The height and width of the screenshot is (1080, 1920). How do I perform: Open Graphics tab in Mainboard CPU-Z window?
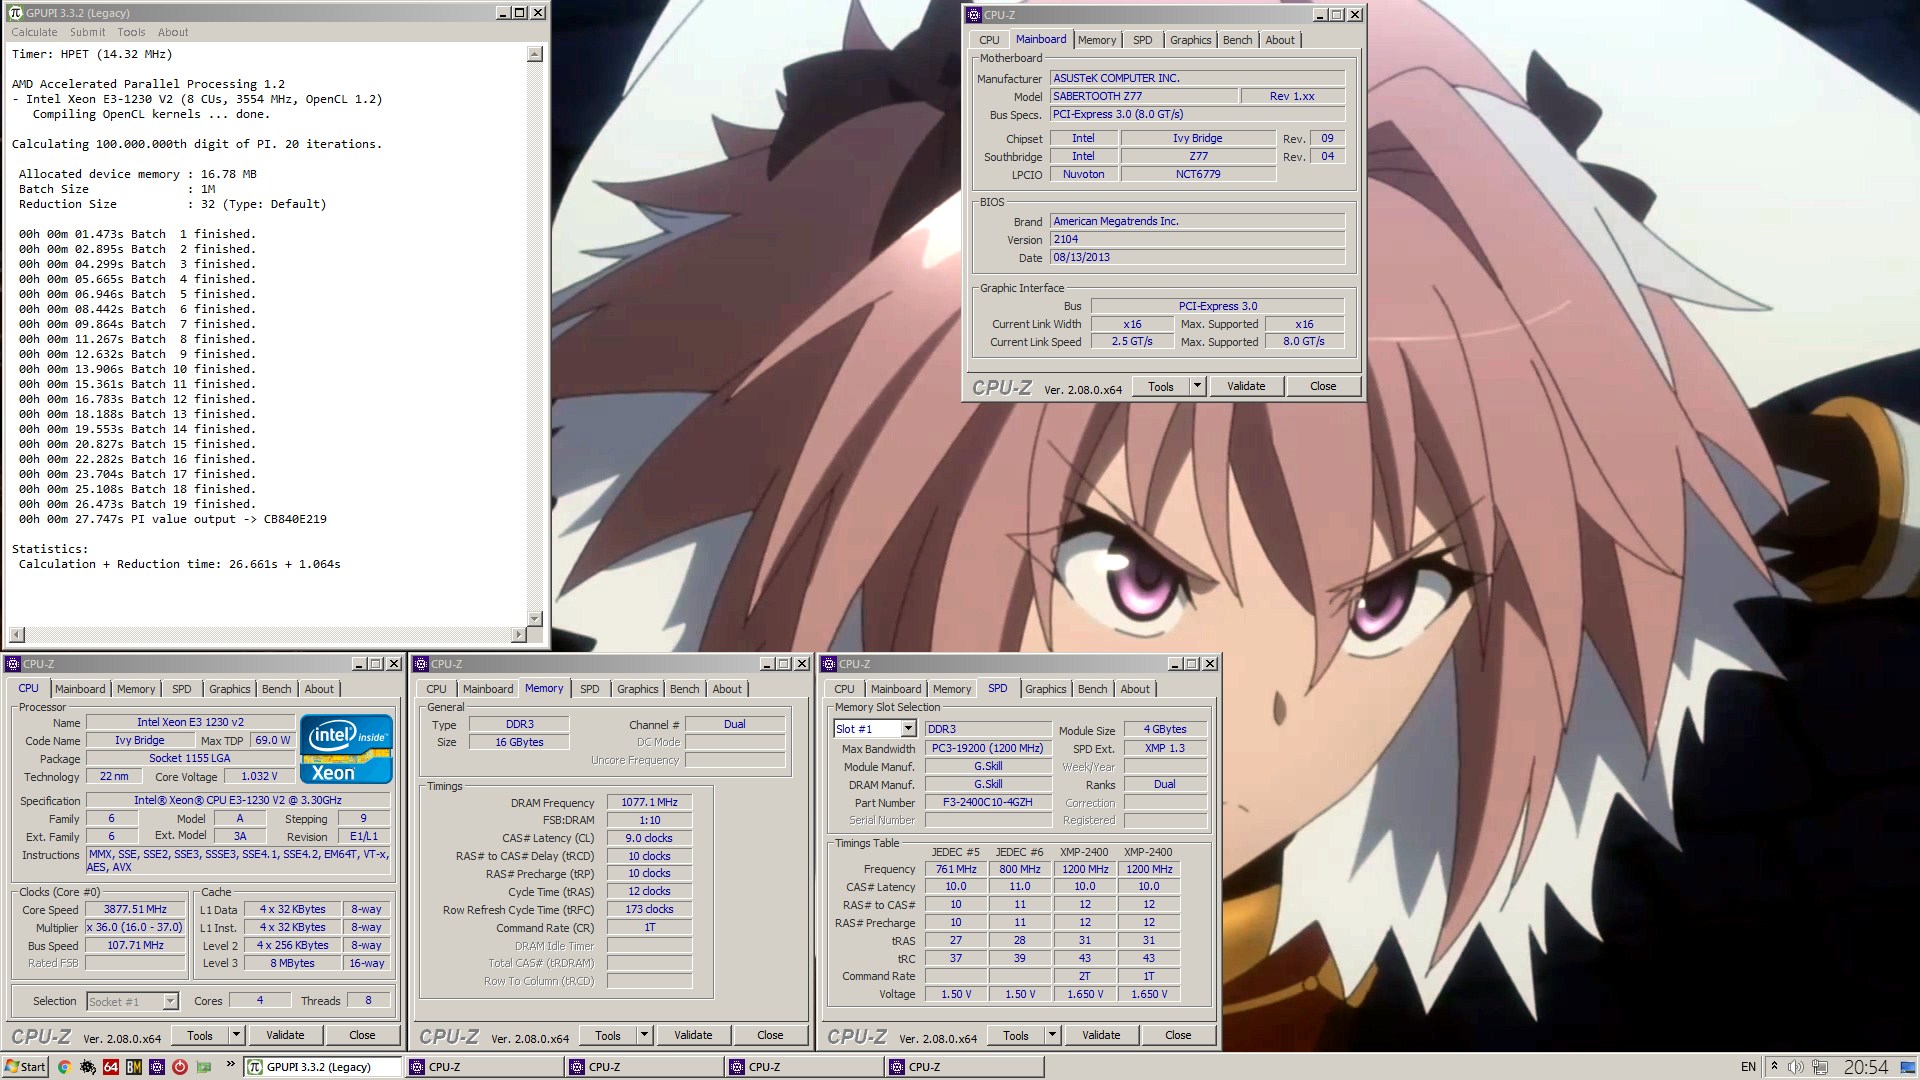coord(1190,40)
